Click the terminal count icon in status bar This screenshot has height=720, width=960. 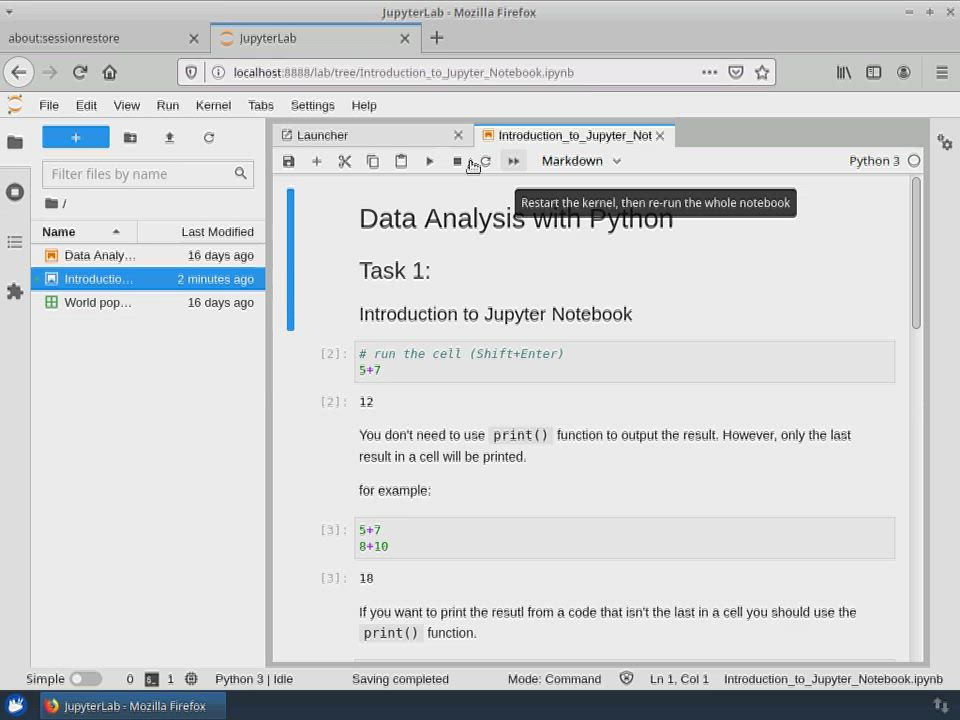coord(152,679)
